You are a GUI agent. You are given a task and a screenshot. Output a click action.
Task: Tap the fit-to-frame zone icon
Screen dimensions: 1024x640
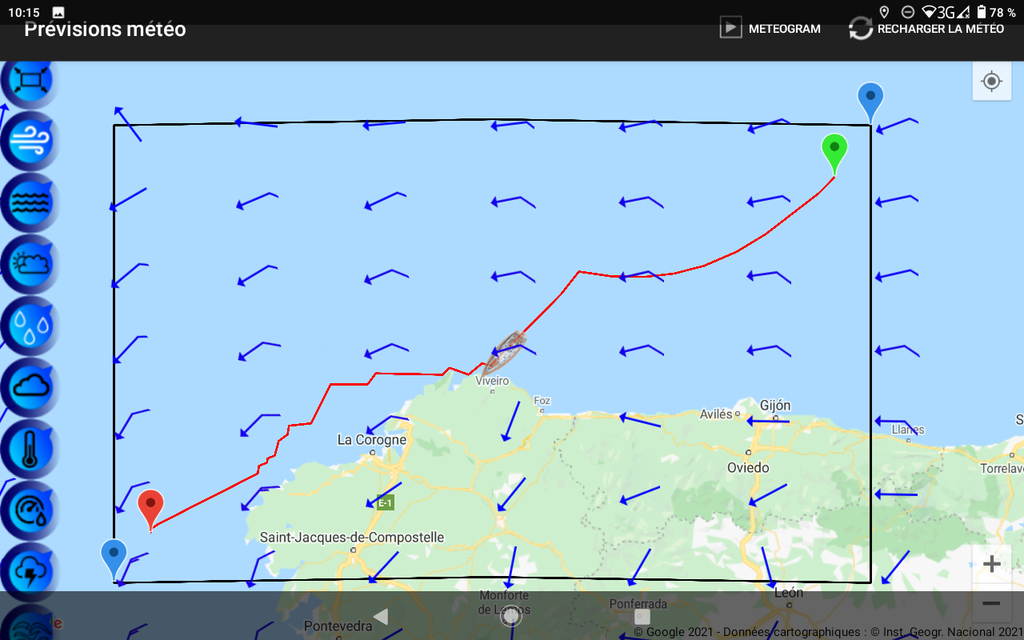tap(29, 81)
